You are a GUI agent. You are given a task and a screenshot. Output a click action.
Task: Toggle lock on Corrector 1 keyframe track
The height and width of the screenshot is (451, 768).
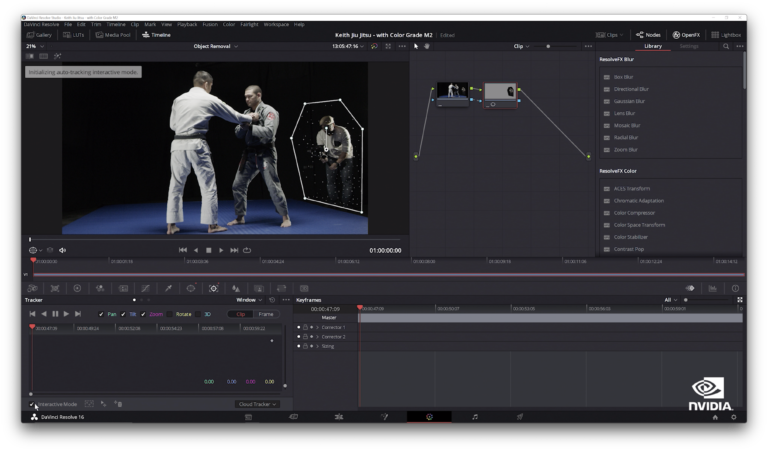click(305, 327)
